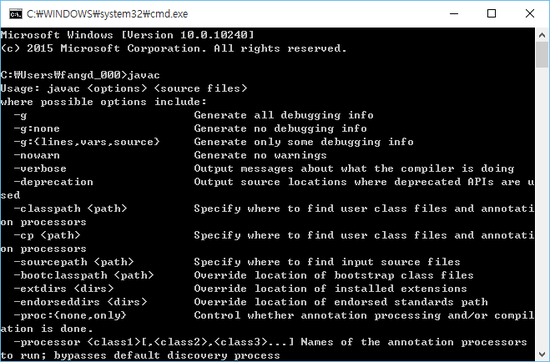The height and width of the screenshot is (362, 550).
Task: Click 'Override location of endorsed standards path'
Action: pyautogui.click(x=341, y=302)
